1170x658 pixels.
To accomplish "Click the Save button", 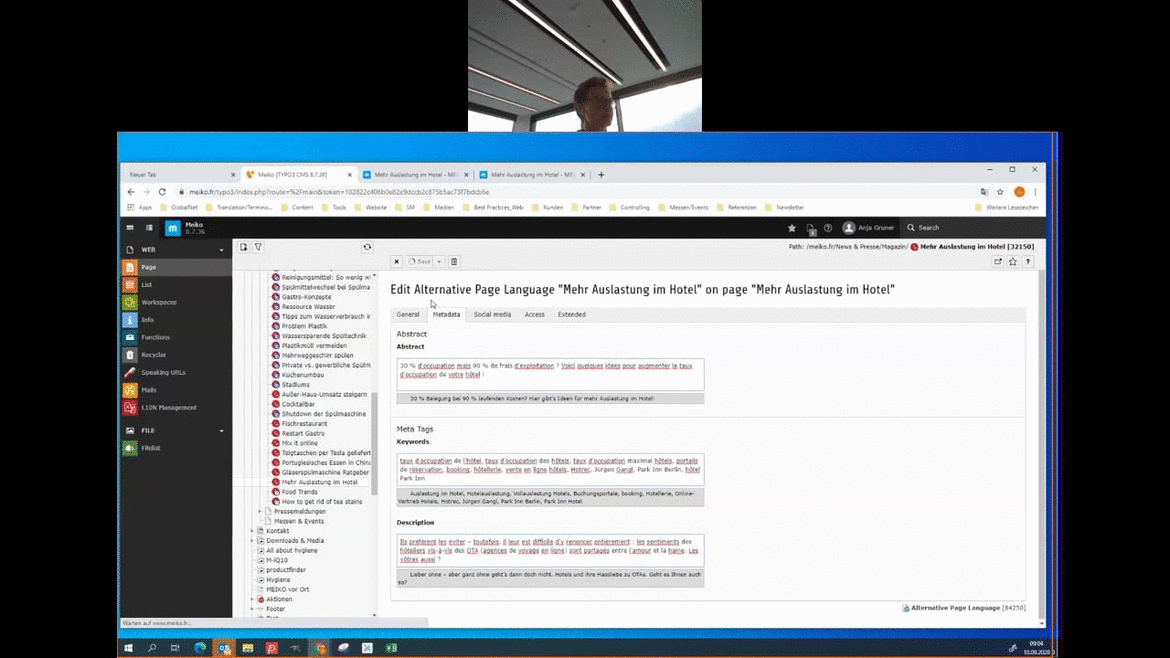I will tap(420, 262).
